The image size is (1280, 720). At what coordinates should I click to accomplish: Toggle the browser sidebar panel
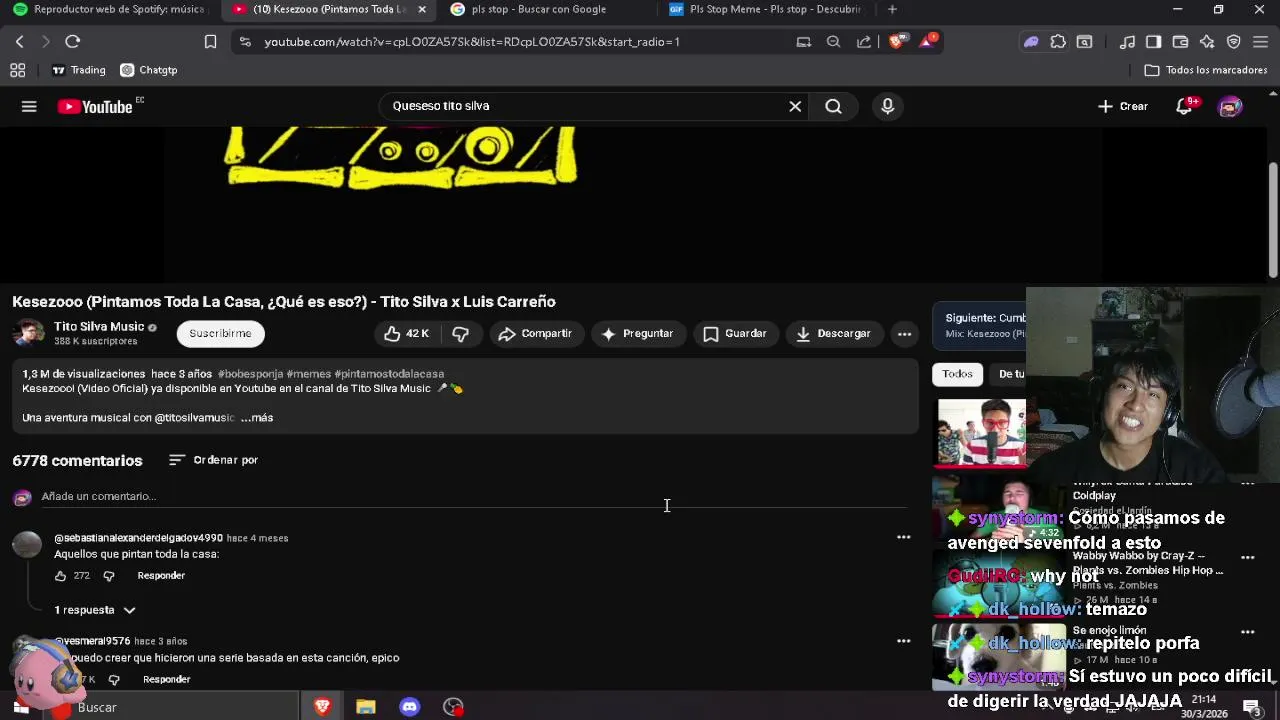pyautogui.click(x=1153, y=42)
